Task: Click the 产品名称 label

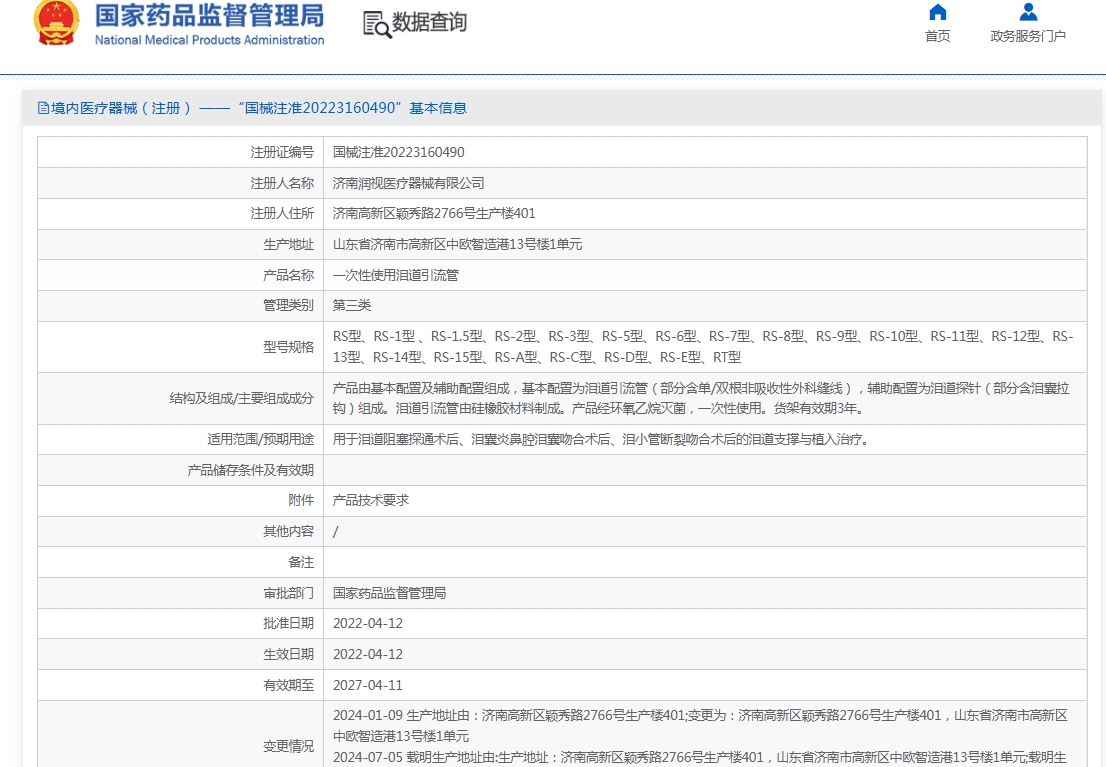Action: [x=288, y=275]
